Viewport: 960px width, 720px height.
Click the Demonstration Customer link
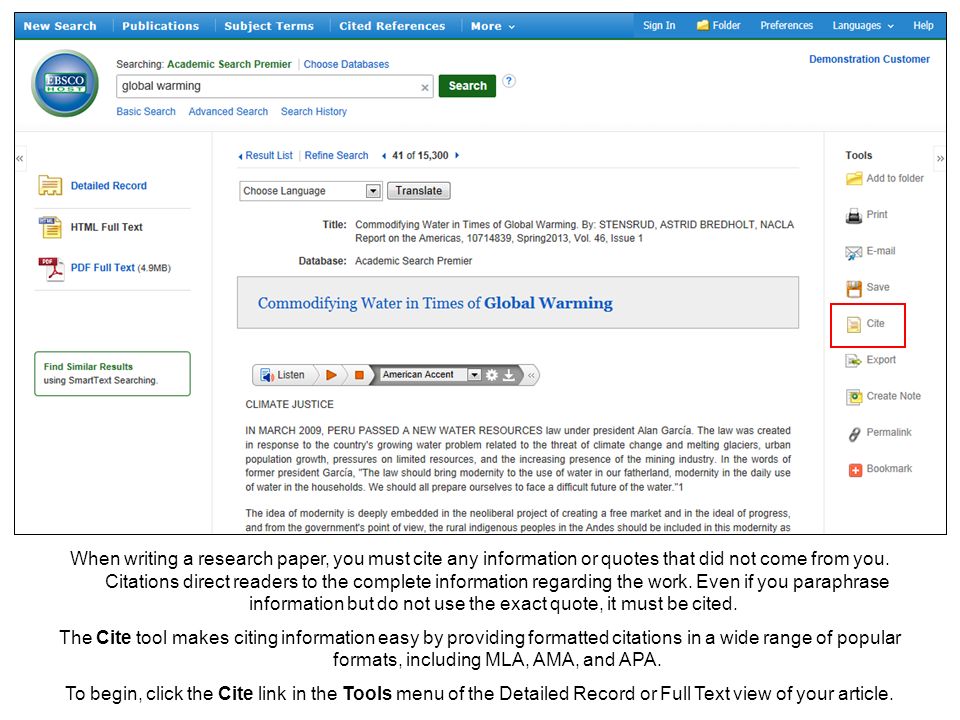869,59
